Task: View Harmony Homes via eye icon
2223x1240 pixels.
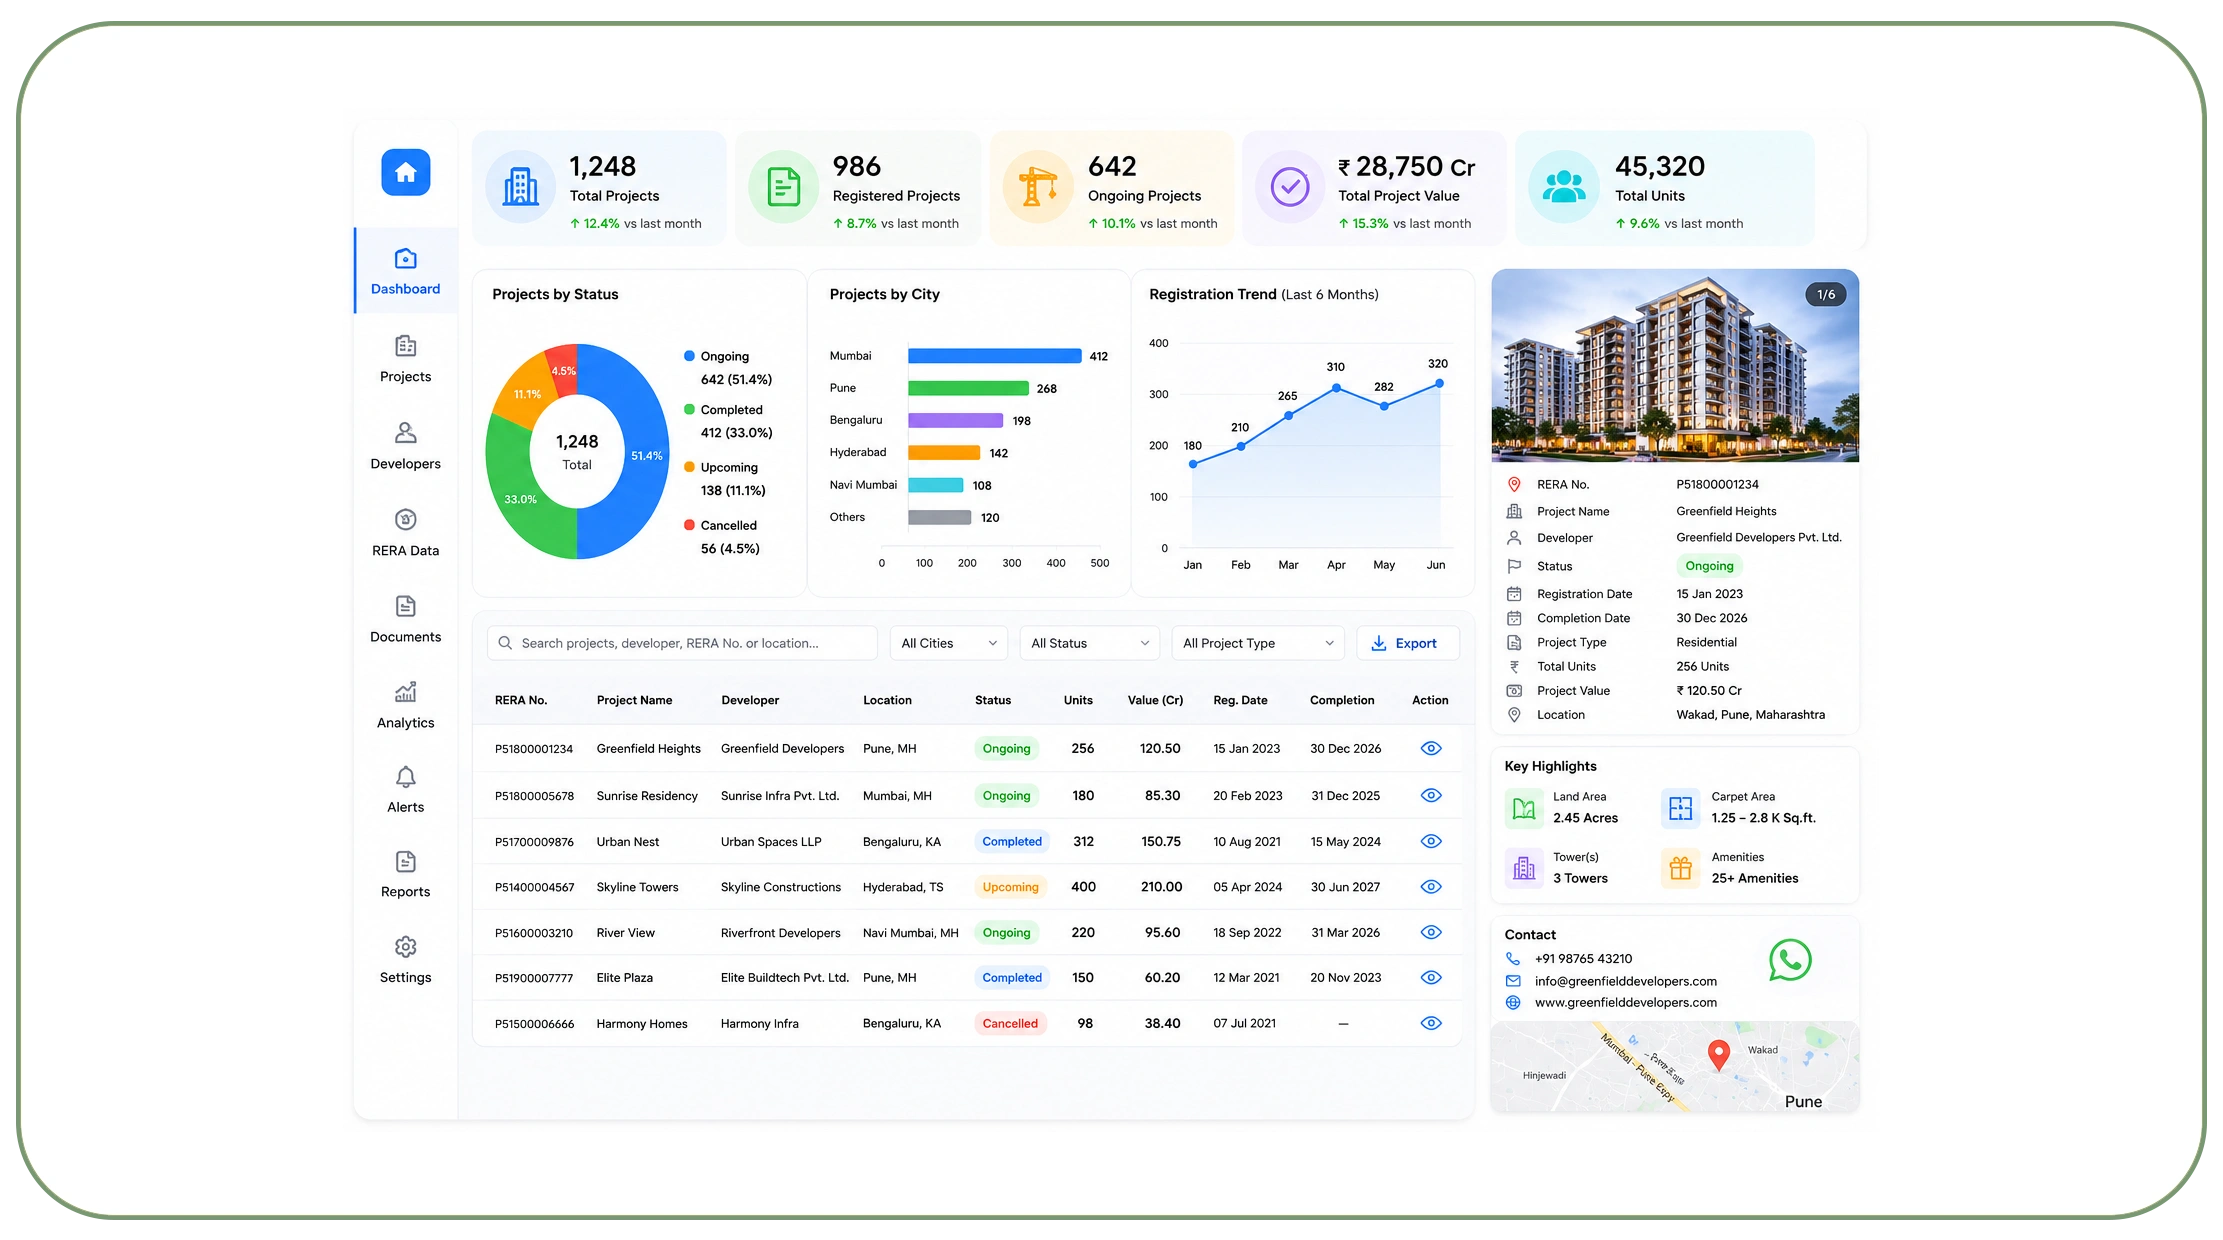Action: (x=1431, y=1023)
